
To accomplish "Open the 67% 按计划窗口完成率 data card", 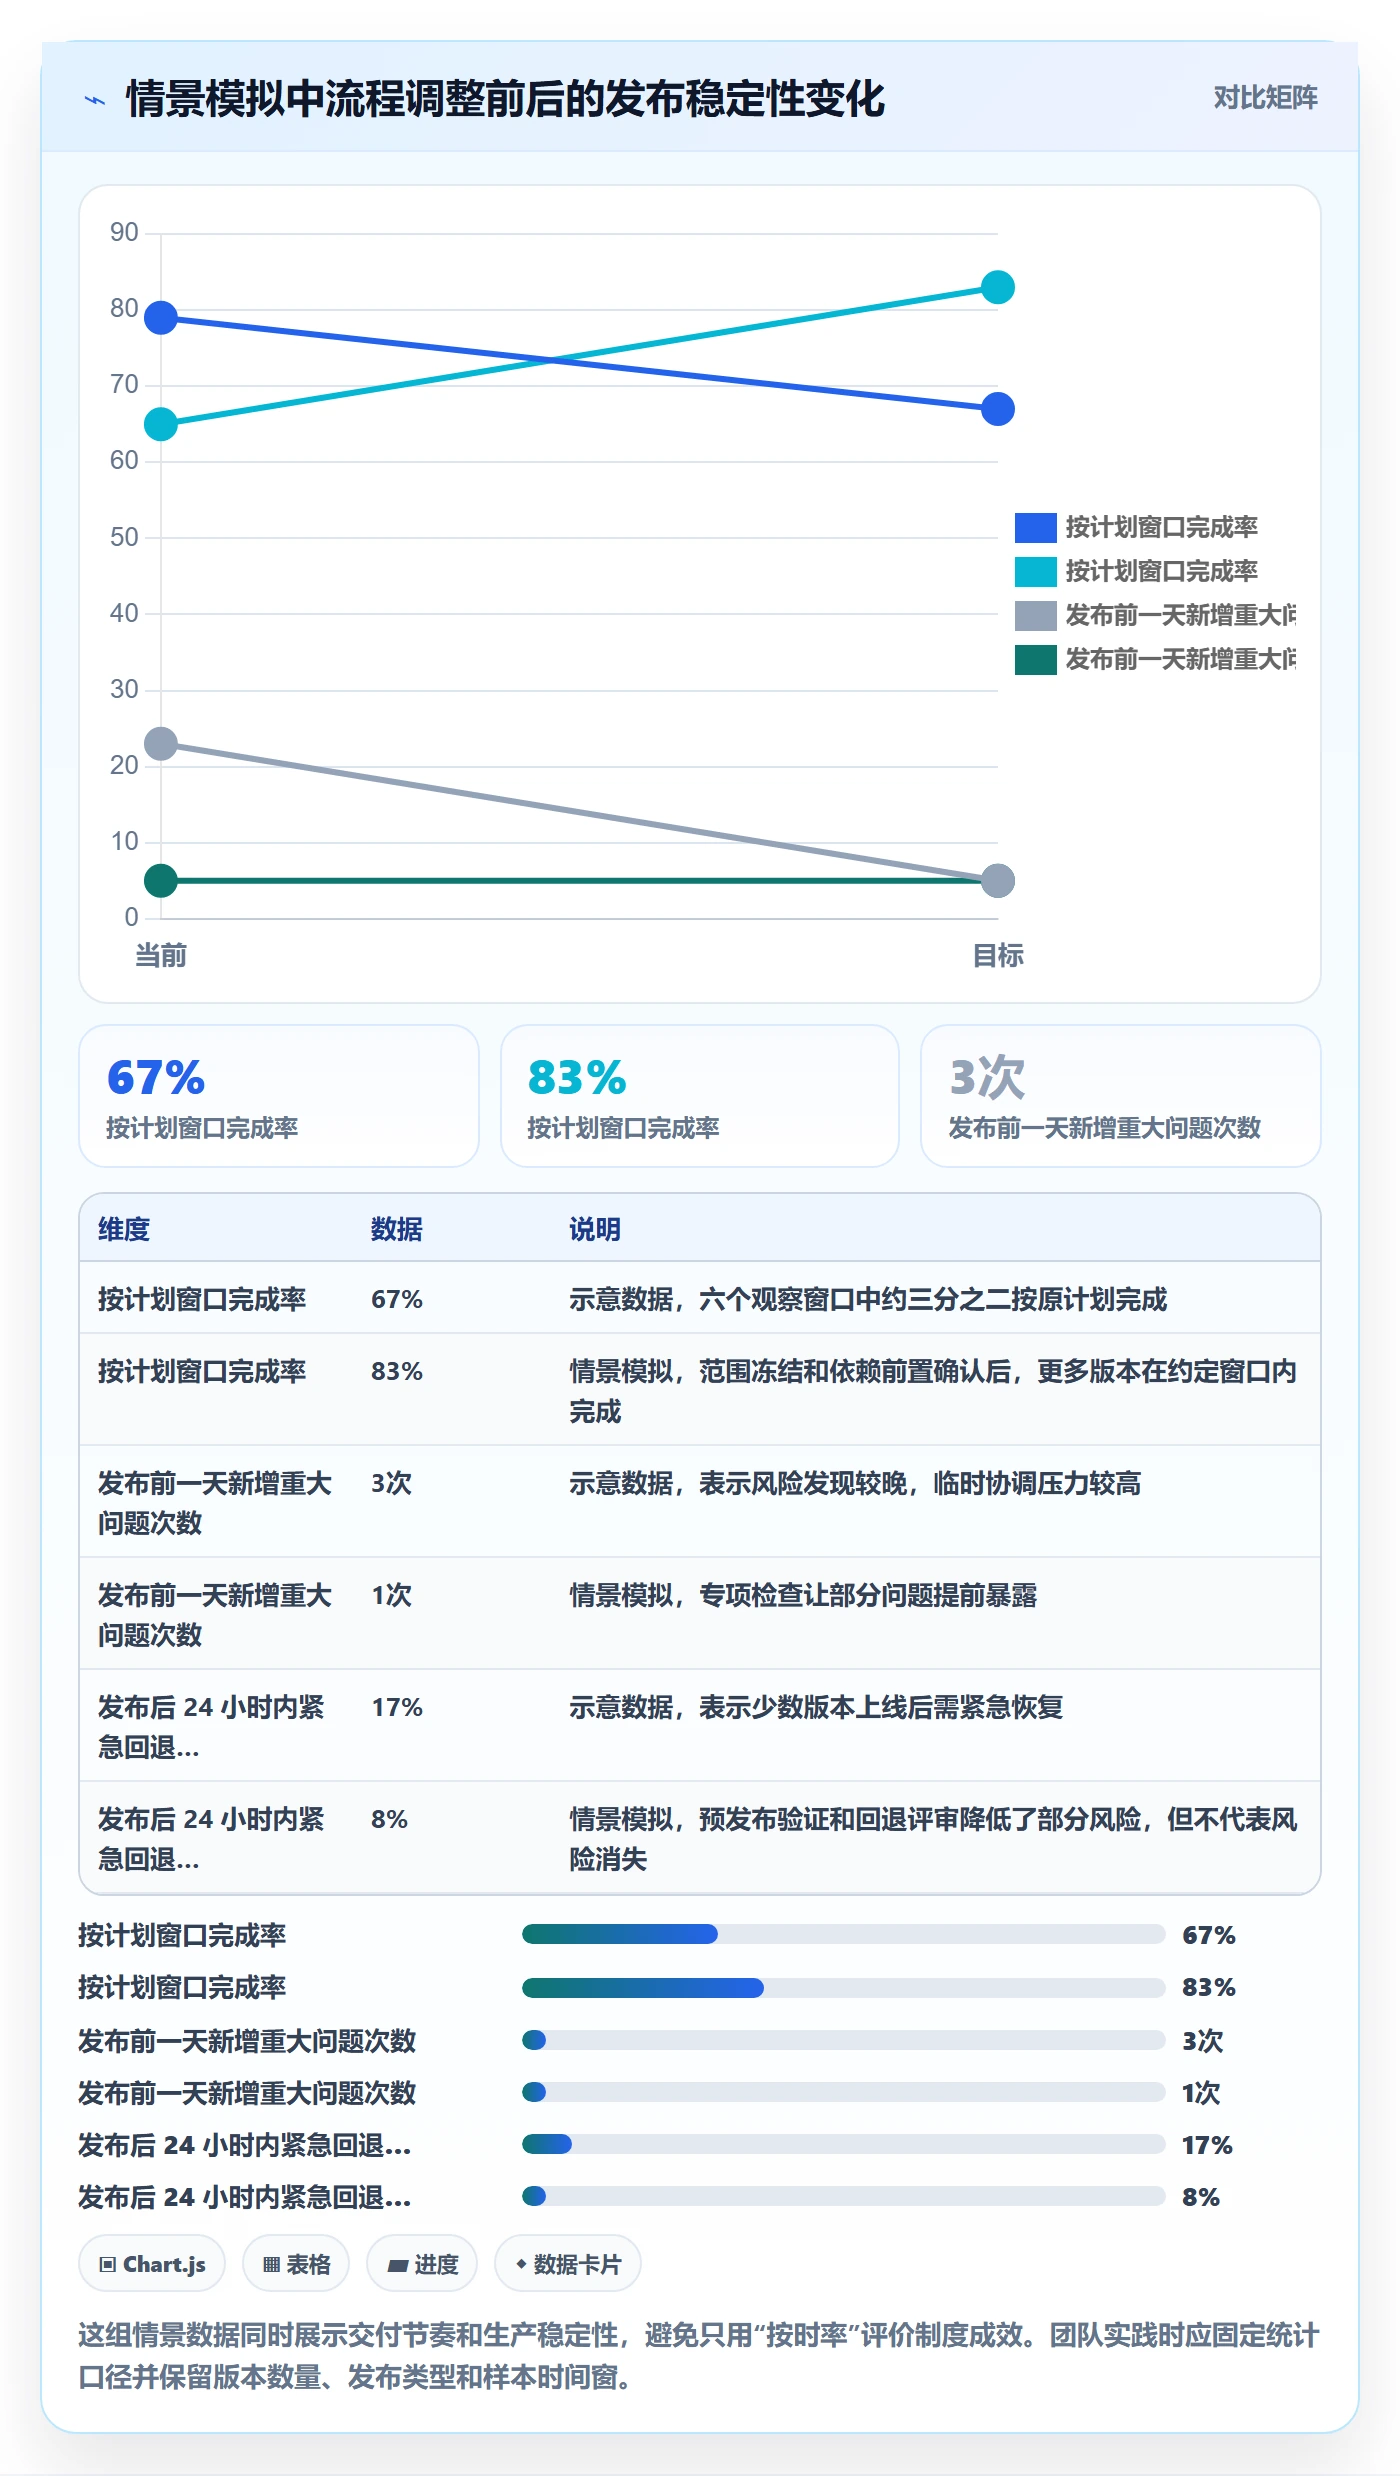I will coord(279,1096).
